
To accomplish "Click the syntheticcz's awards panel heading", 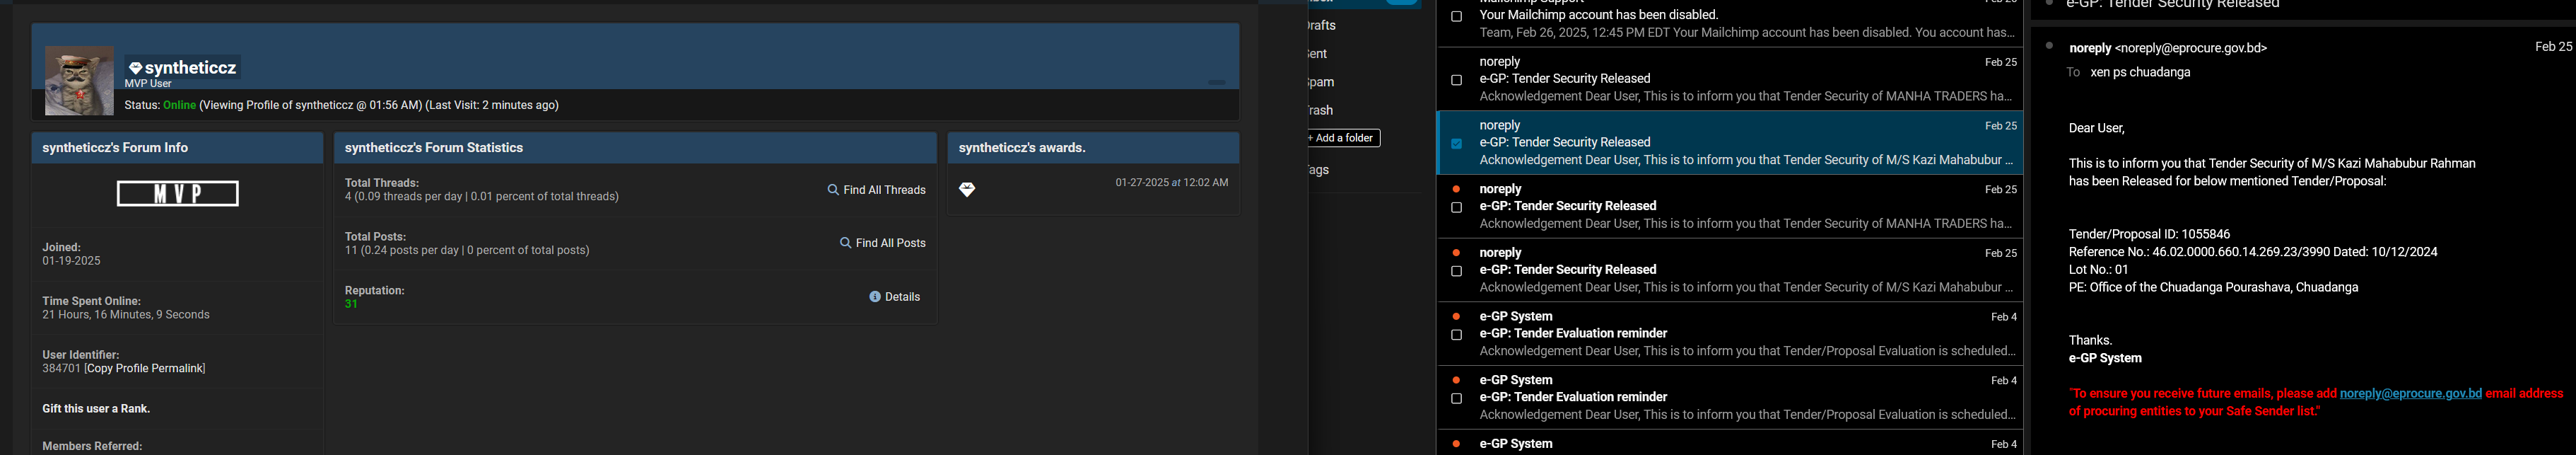I will tap(1022, 148).
